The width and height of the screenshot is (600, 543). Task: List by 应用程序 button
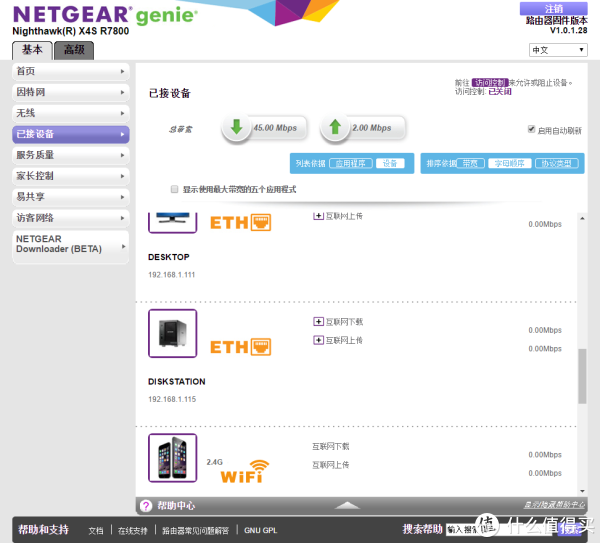pos(351,163)
